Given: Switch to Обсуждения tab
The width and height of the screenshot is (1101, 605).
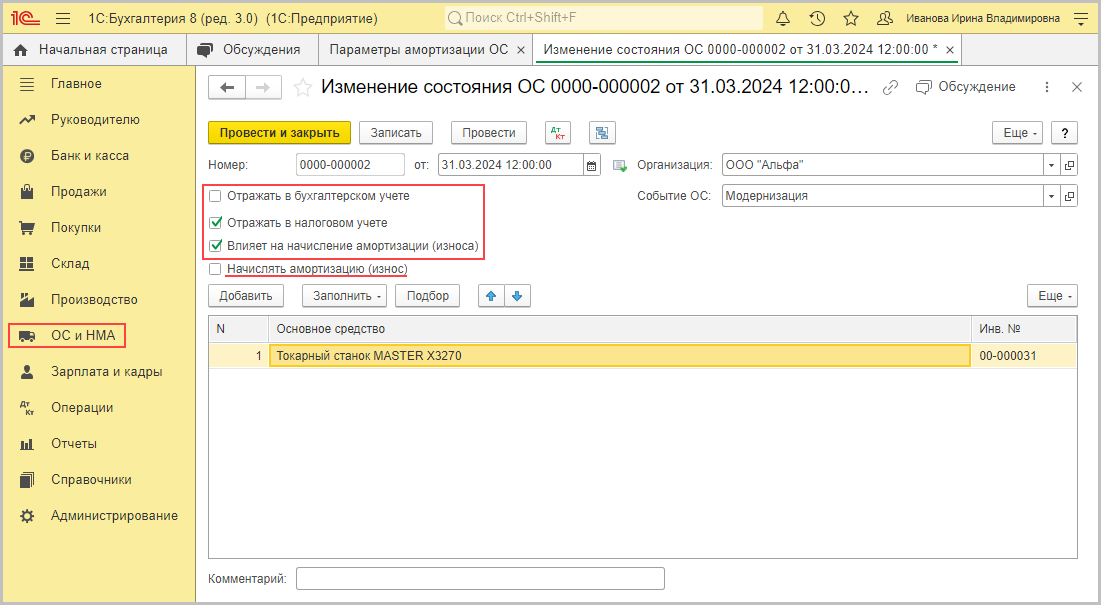Looking at the screenshot, I should tap(251, 50).
